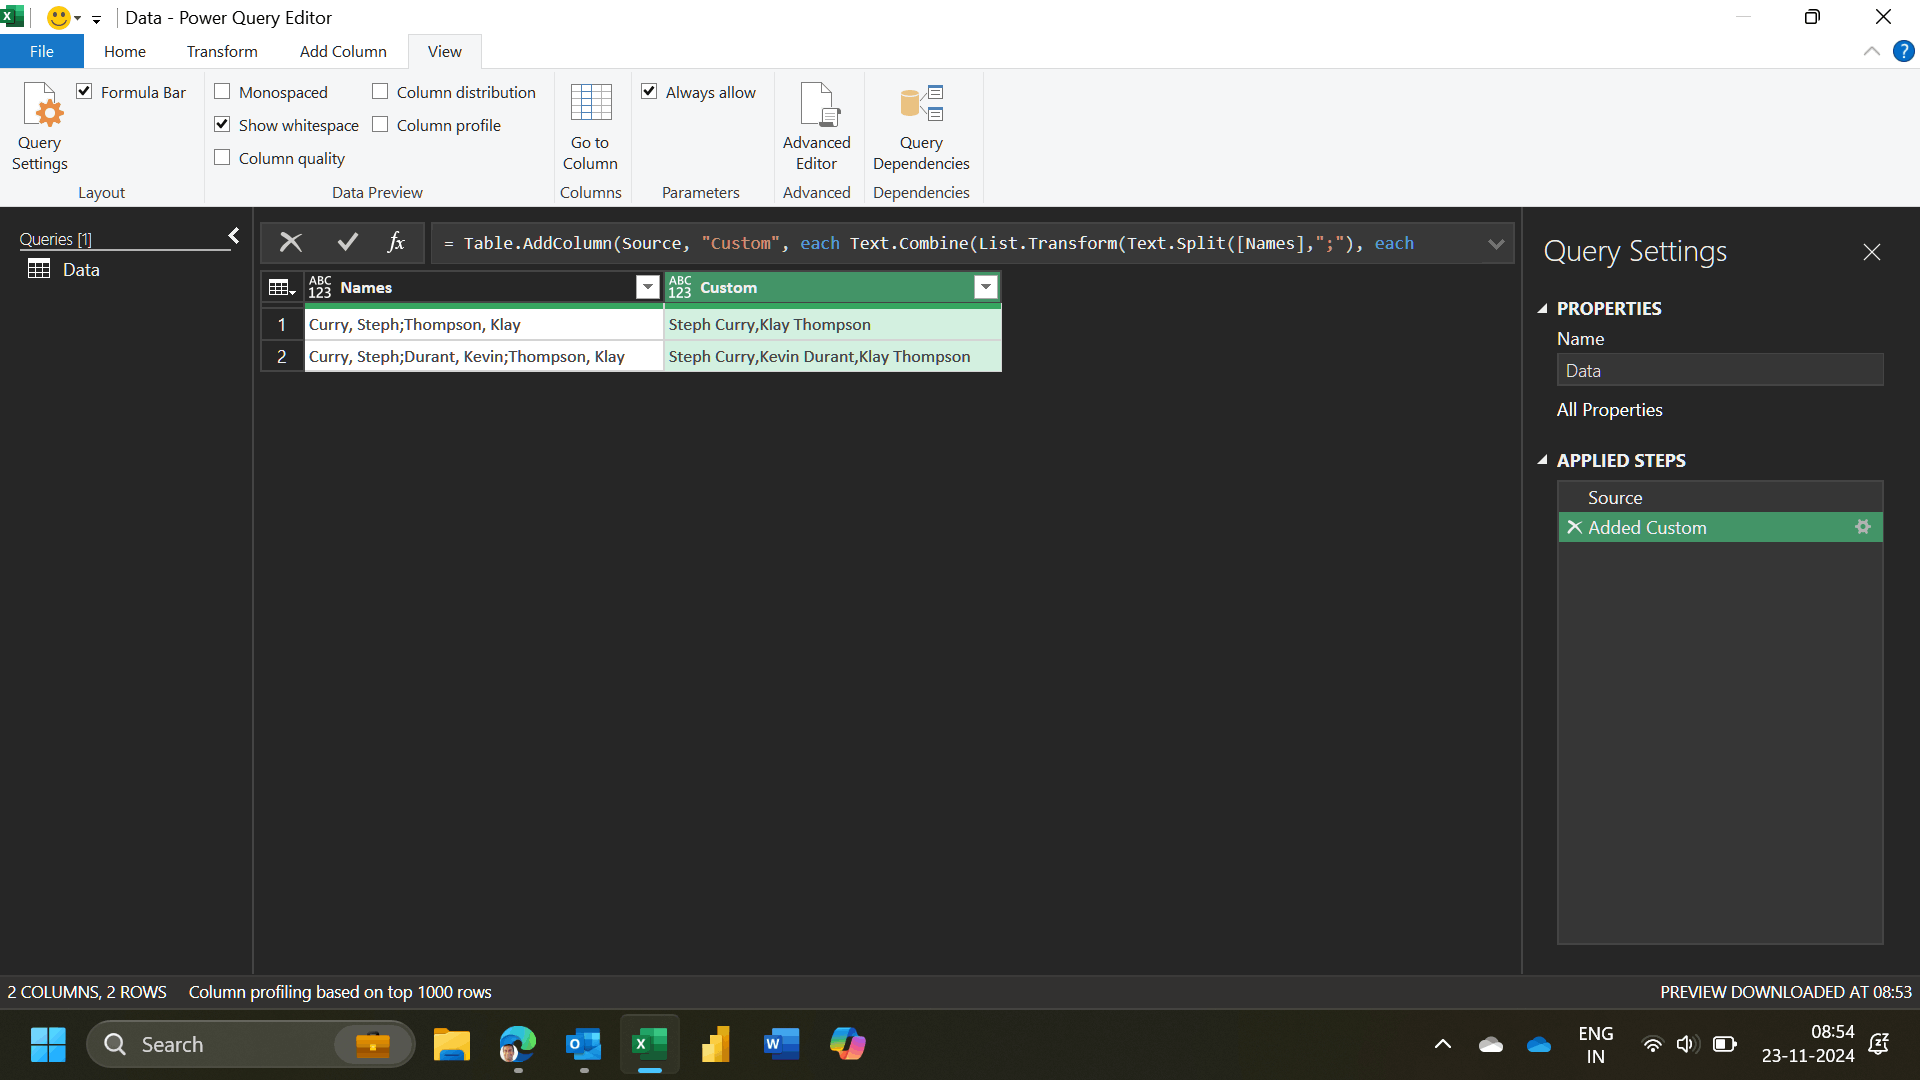1920x1080 pixels.
Task: Open Outlook from taskbar
Action: pyautogui.click(x=583, y=1044)
